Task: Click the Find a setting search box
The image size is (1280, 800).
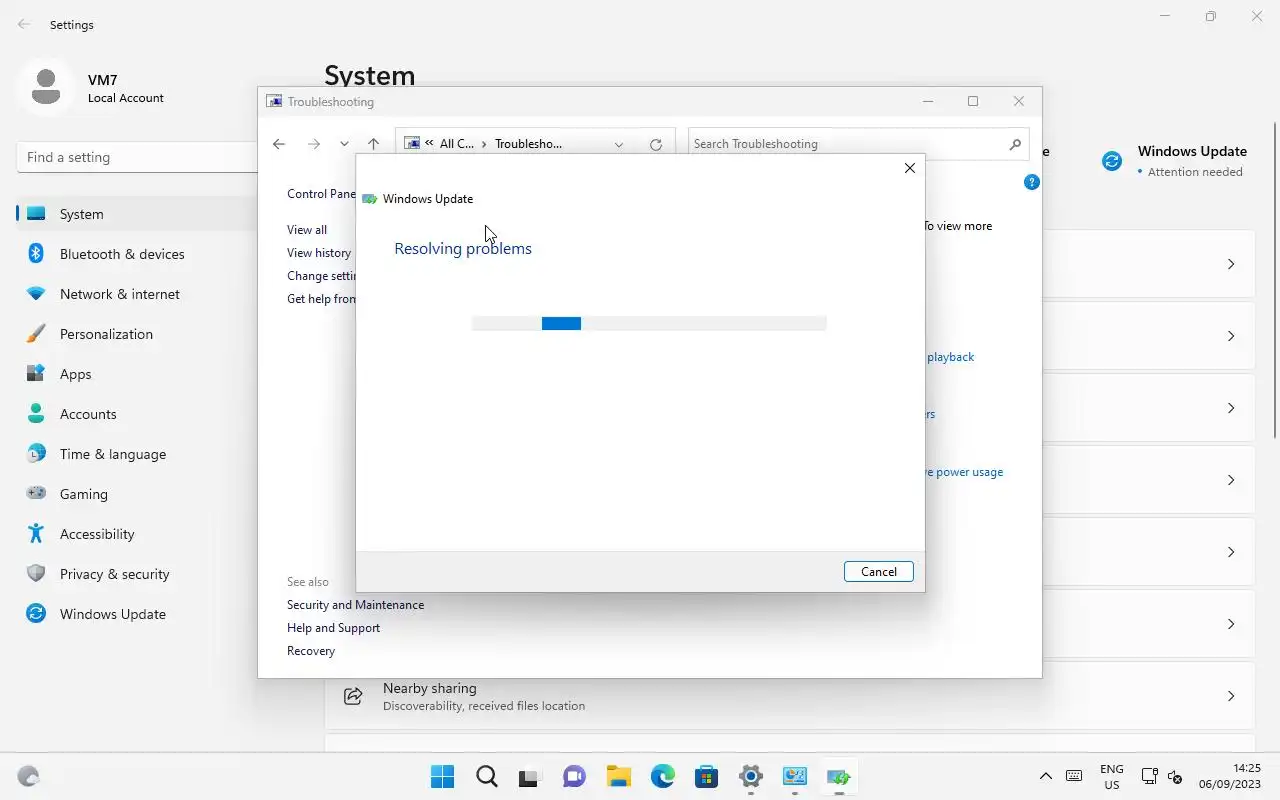Action: 137,157
